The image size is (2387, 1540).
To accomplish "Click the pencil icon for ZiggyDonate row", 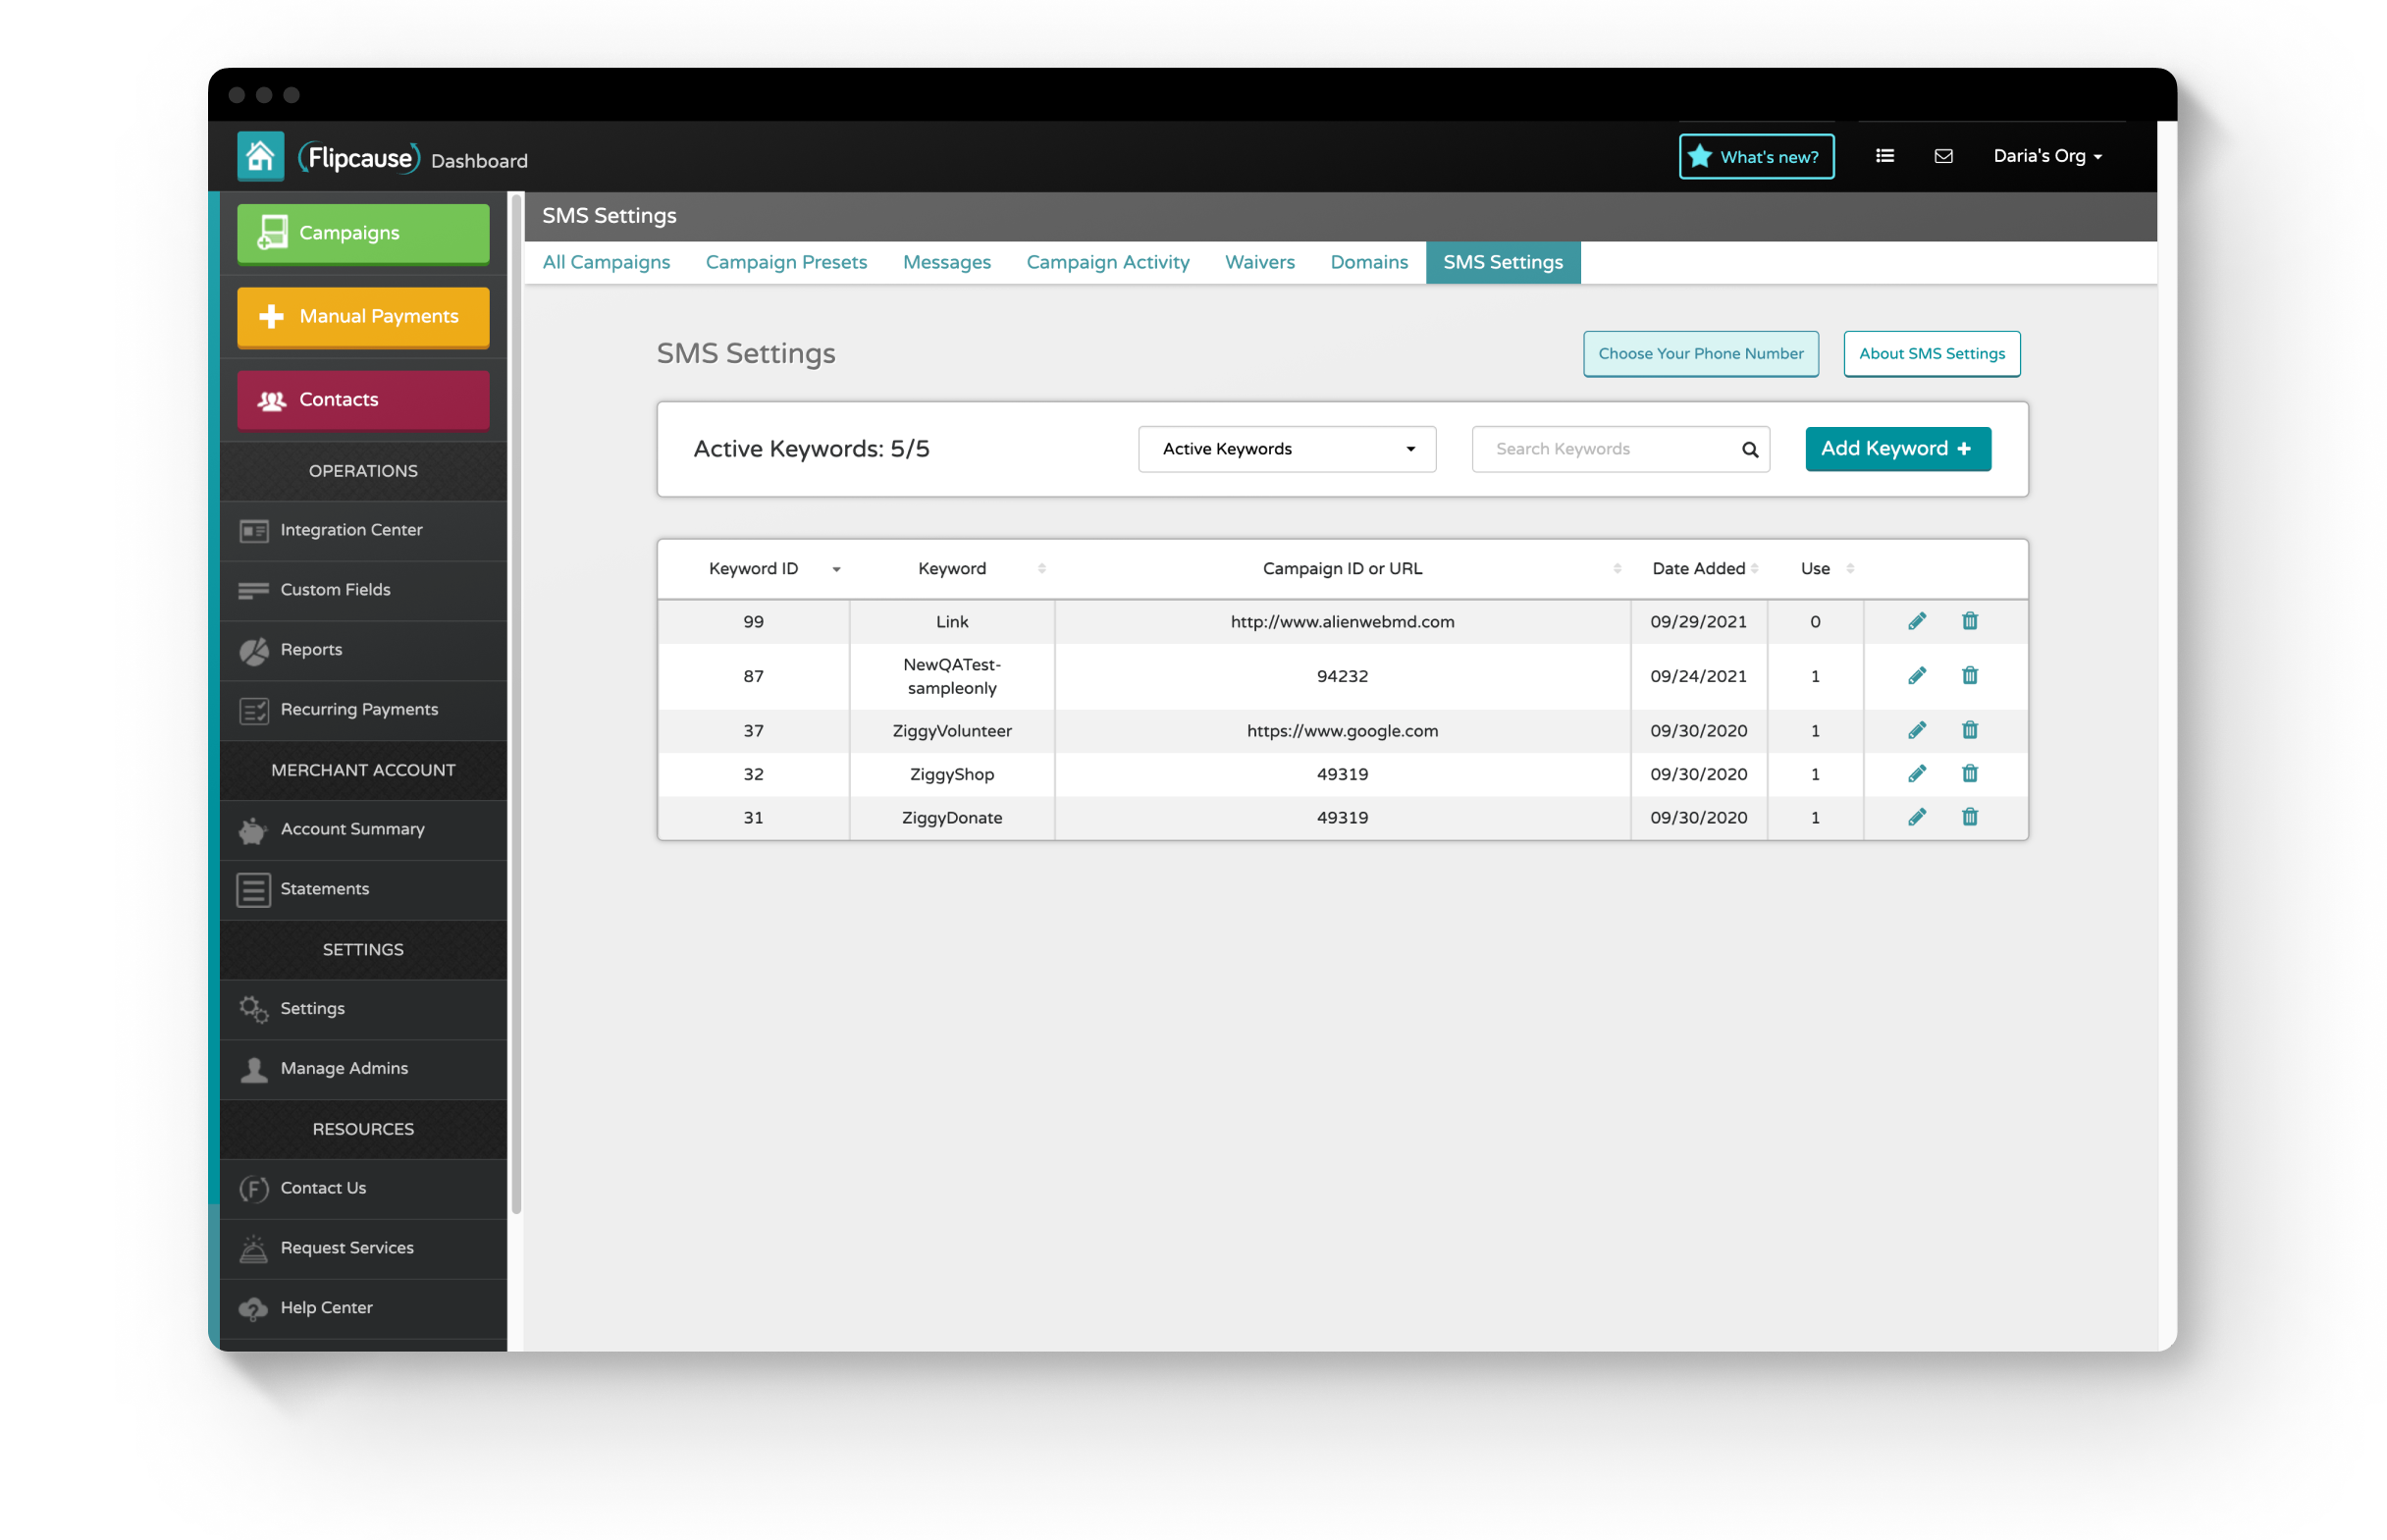I will coord(1916,817).
